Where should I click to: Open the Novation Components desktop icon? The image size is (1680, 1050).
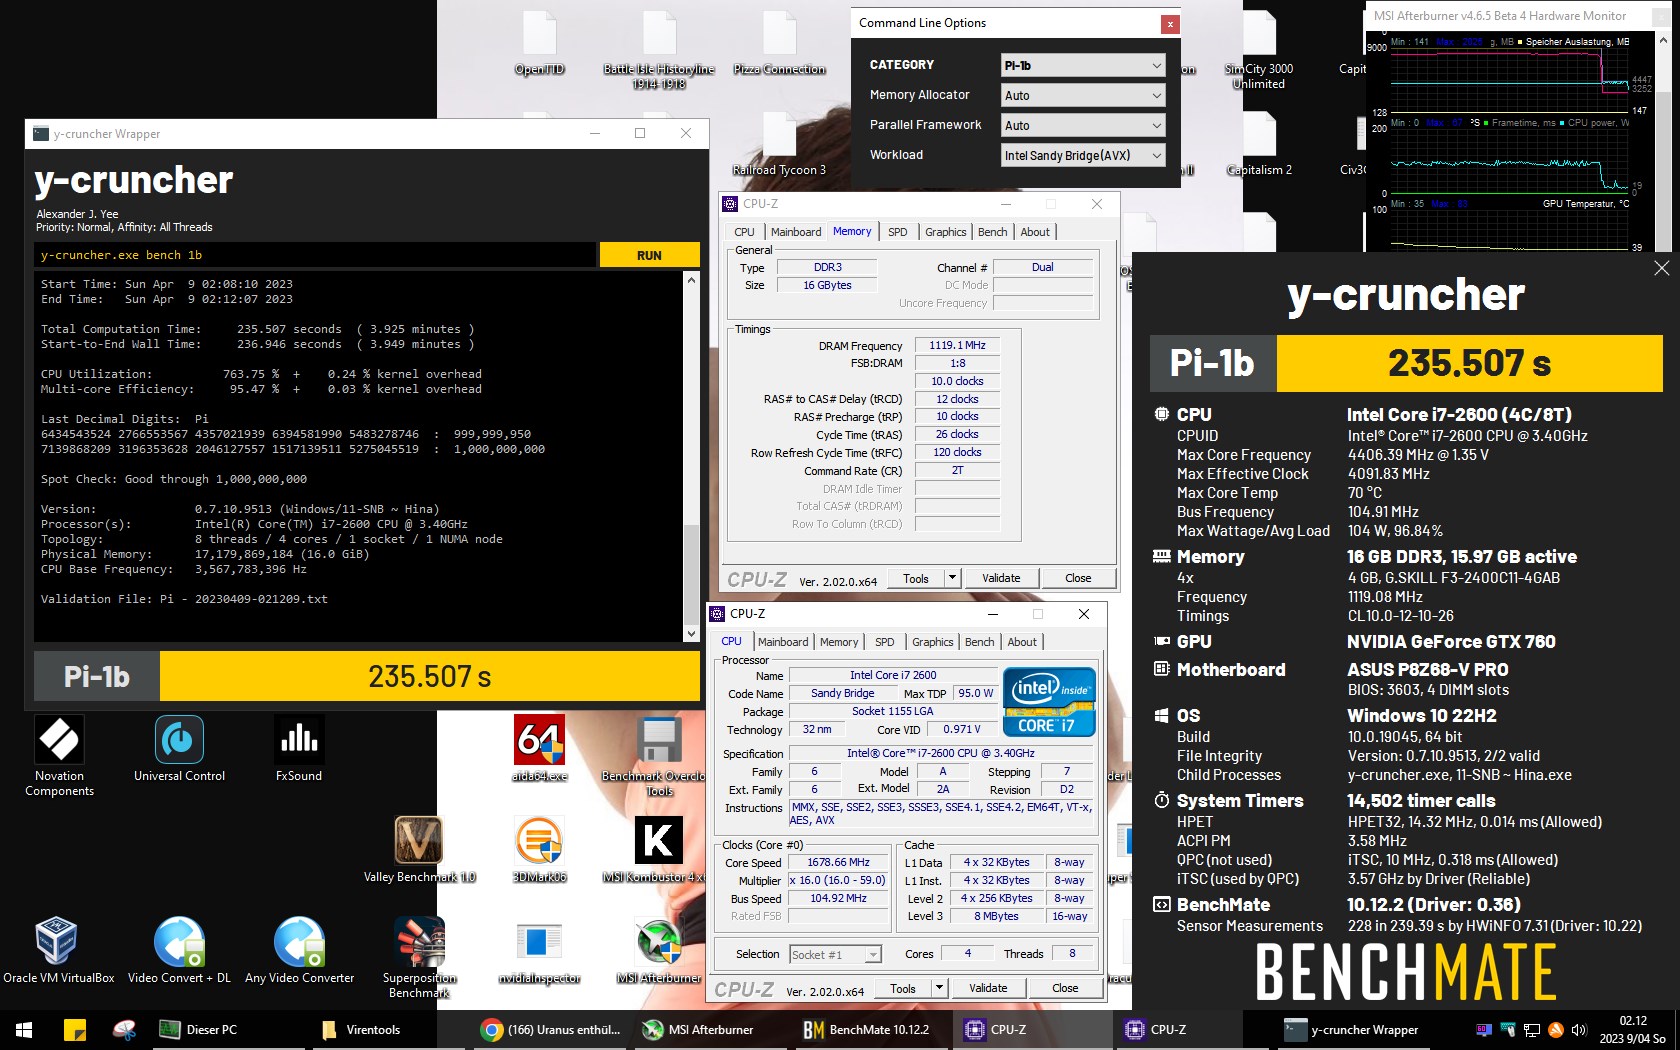coord(59,755)
